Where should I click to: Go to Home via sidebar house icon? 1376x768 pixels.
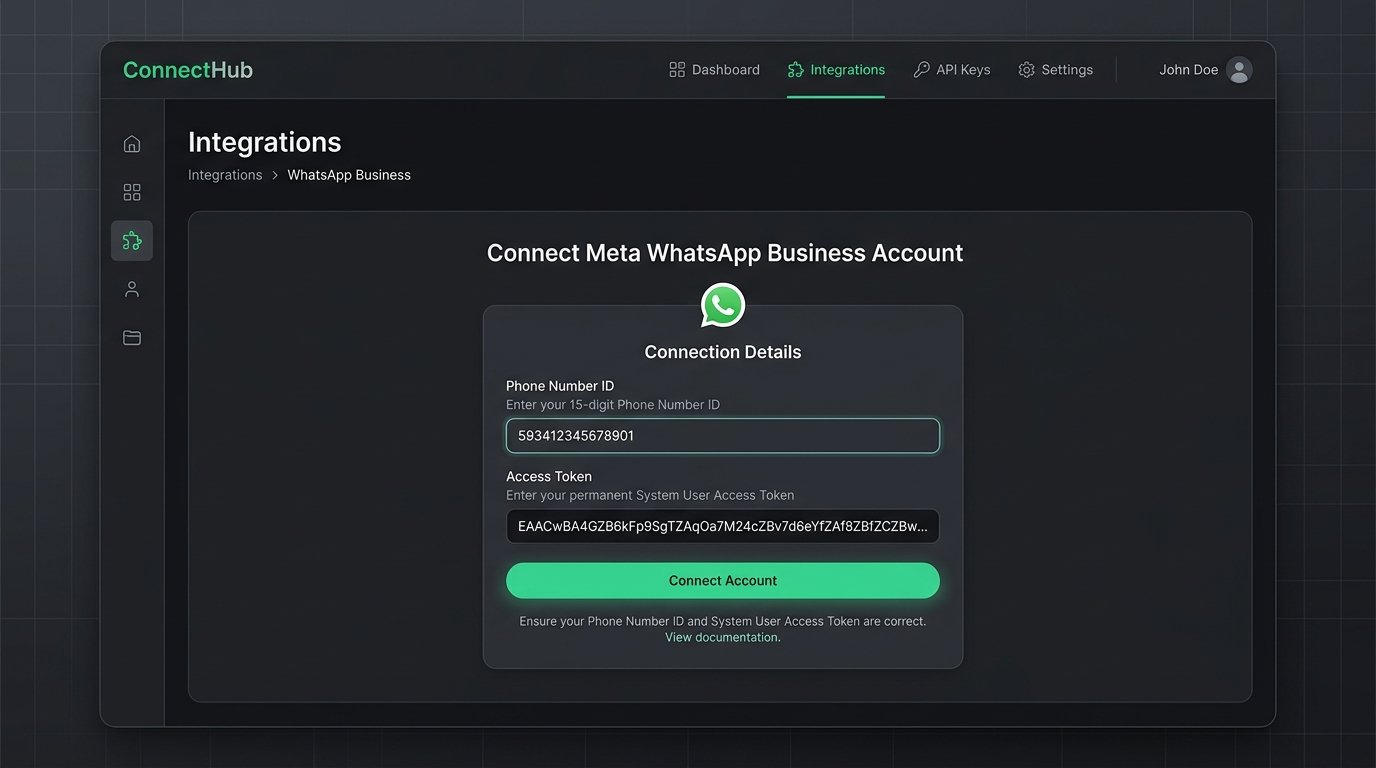click(132, 144)
